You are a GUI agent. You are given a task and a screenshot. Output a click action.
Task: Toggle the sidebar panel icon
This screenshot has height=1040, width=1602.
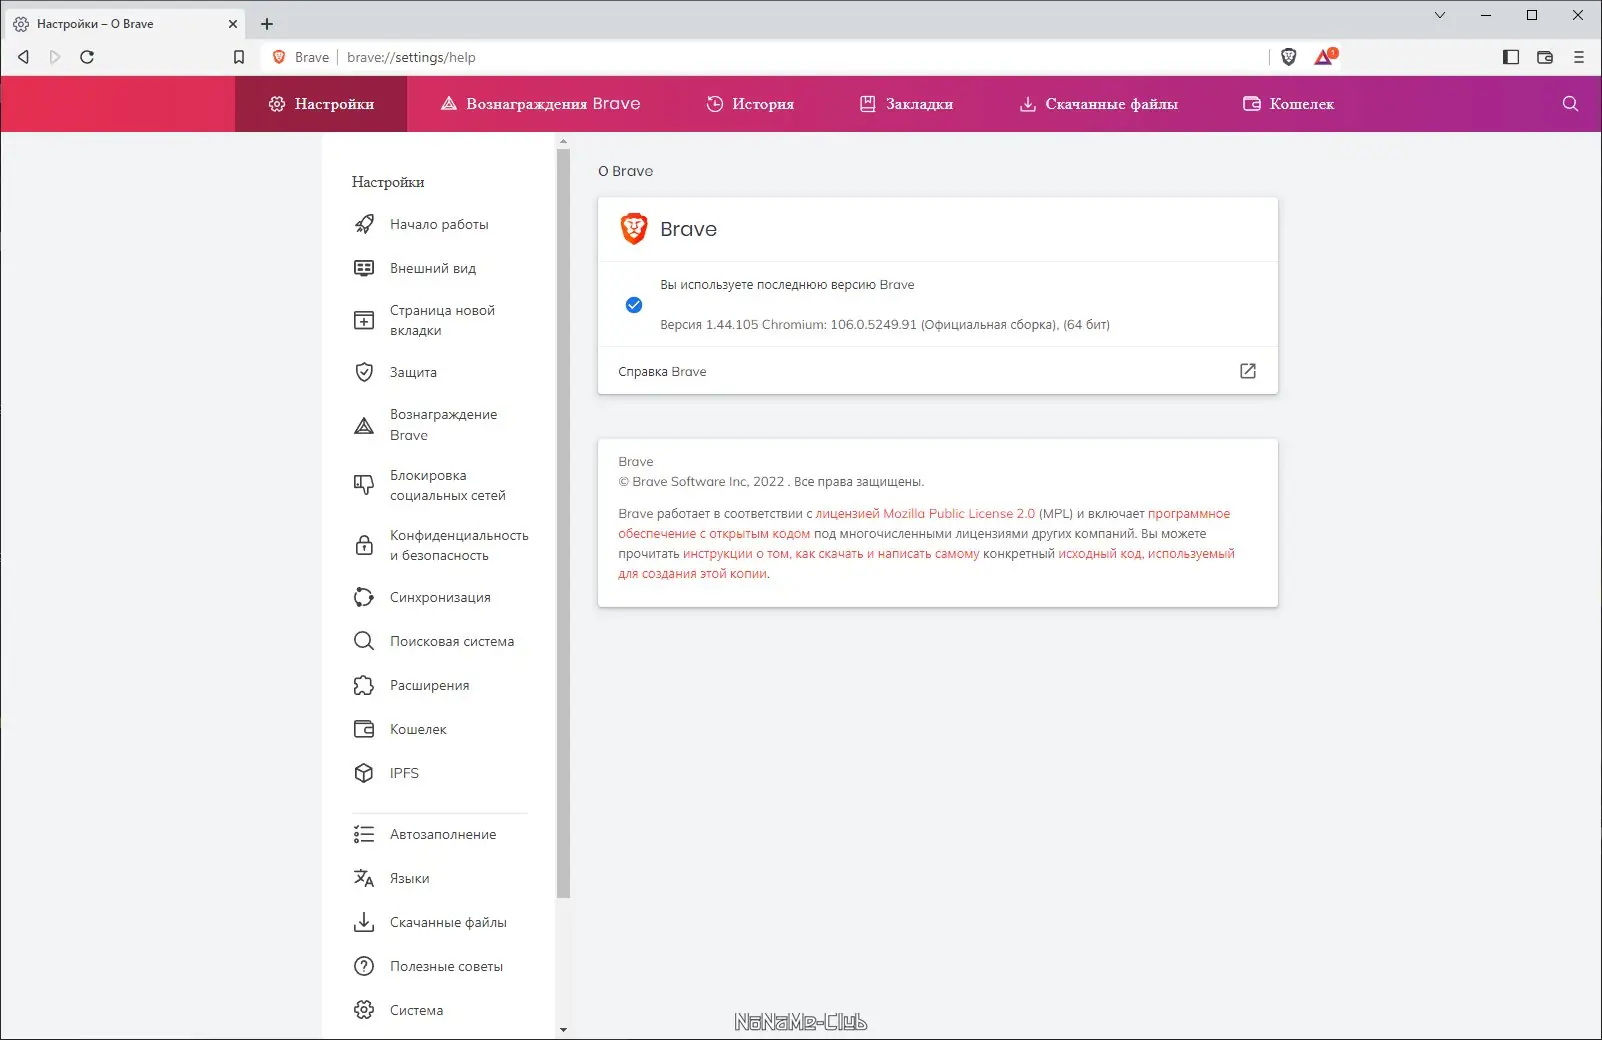pos(1511,57)
